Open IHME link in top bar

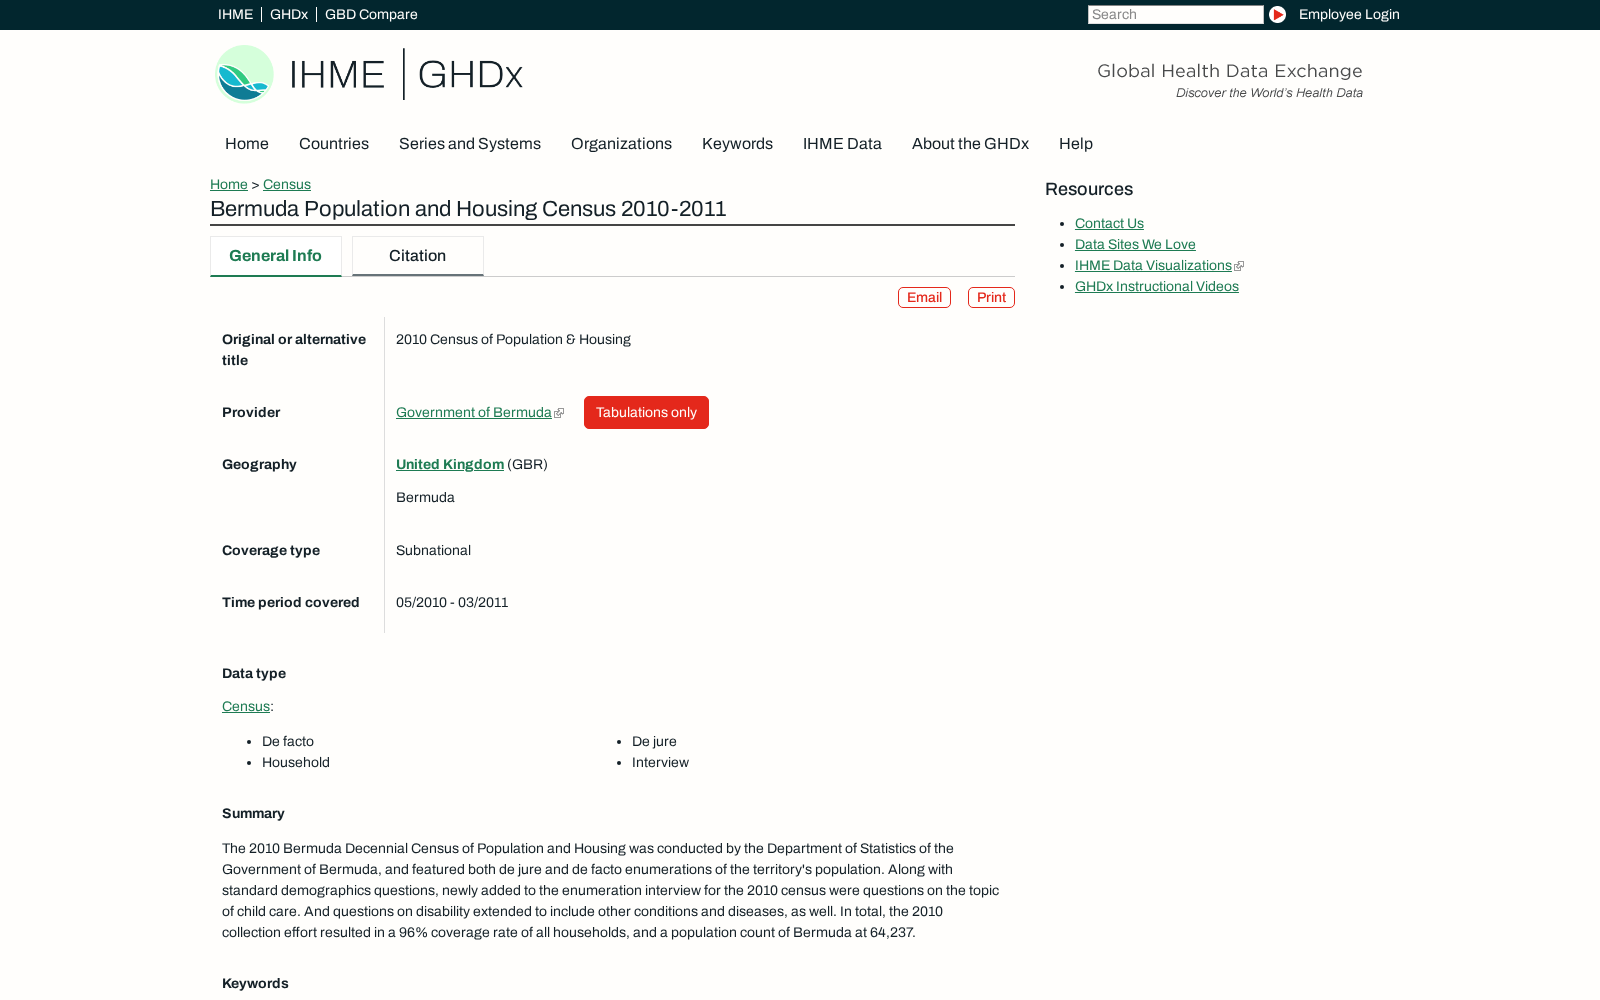click(235, 15)
